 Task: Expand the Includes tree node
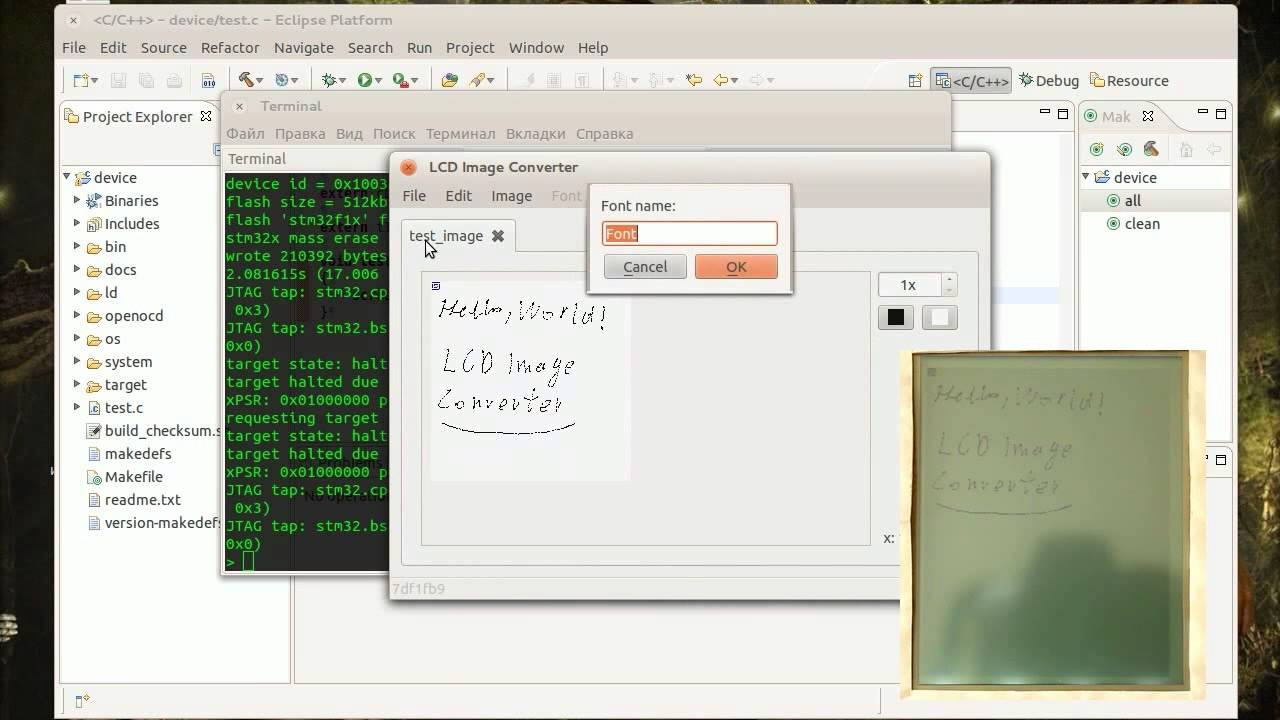tap(77, 223)
